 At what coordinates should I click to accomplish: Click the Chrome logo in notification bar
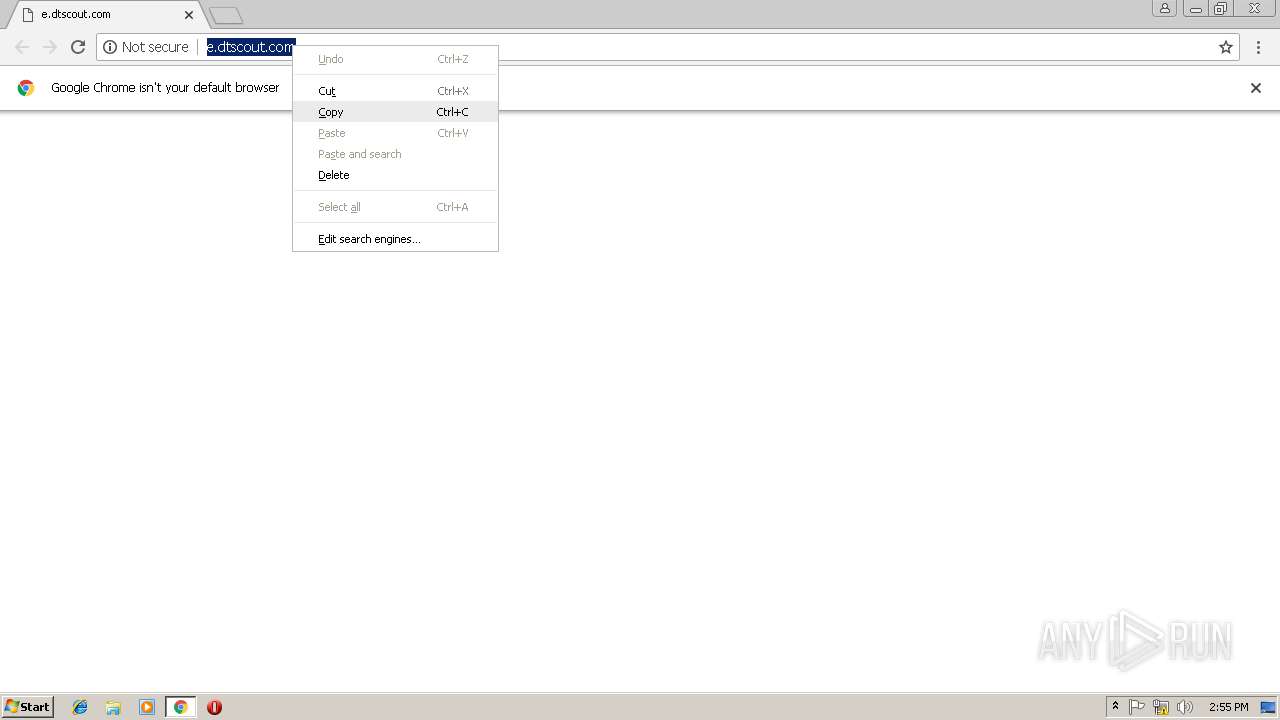pyautogui.click(x=26, y=88)
